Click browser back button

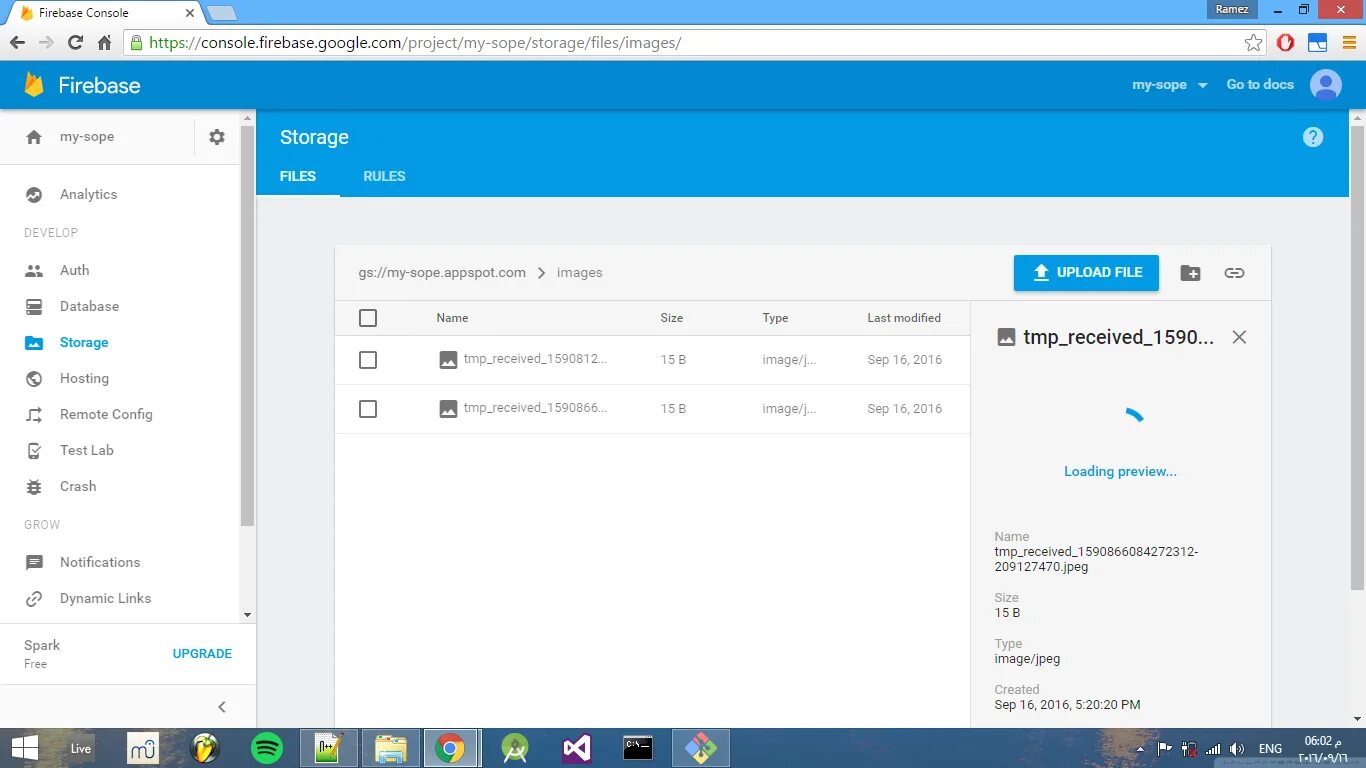coord(17,43)
